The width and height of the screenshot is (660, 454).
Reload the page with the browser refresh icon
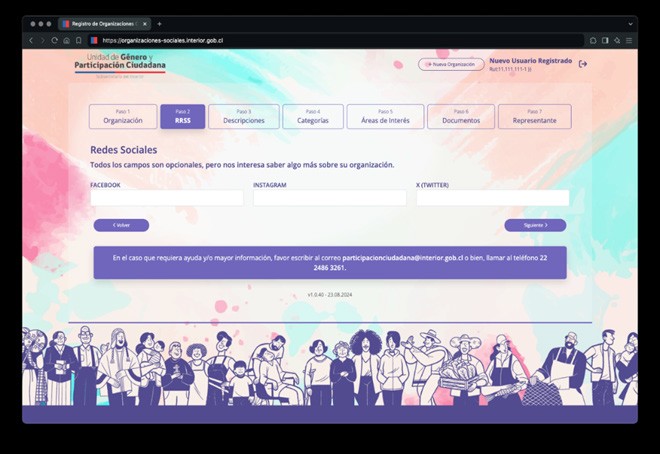(x=54, y=40)
